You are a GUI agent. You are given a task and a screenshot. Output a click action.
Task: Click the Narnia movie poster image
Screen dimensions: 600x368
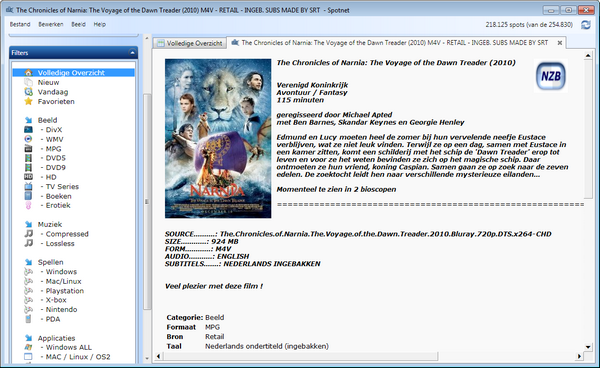point(218,138)
